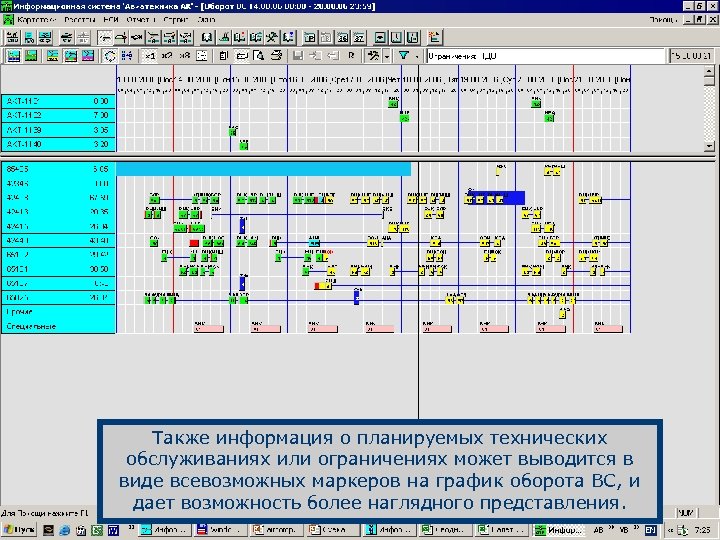
Task: Switch input language via the EN indicator
Action: (x=650, y=530)
